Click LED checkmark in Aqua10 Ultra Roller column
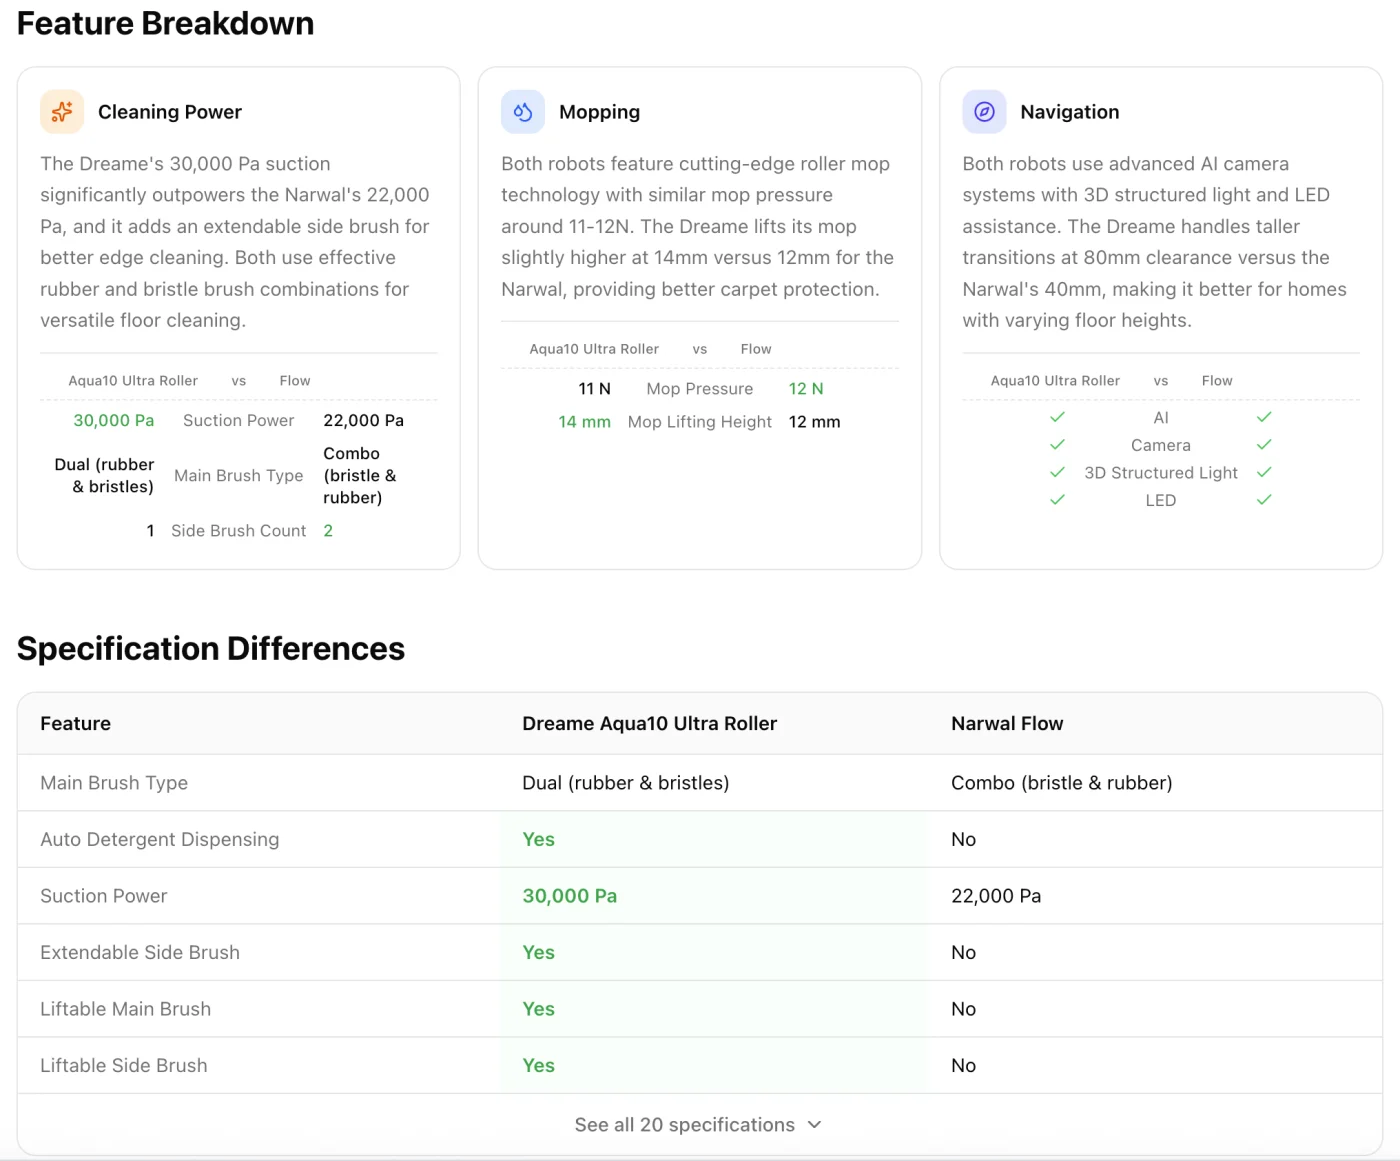The width and height of the screenshot is (1400, 1161). (1057, 500)
